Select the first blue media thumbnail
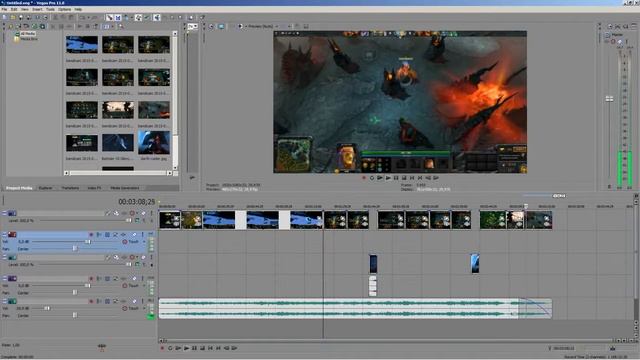This screenshot has width=640, height=360. pos(82,44)
